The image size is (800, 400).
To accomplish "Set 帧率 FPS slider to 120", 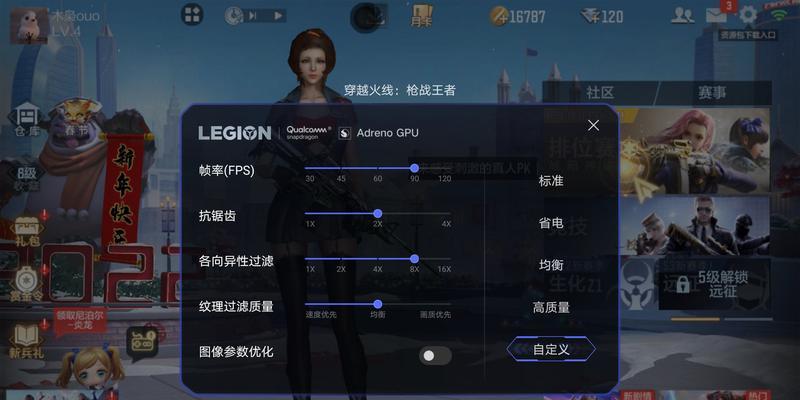I will click(x=444, y=168).
